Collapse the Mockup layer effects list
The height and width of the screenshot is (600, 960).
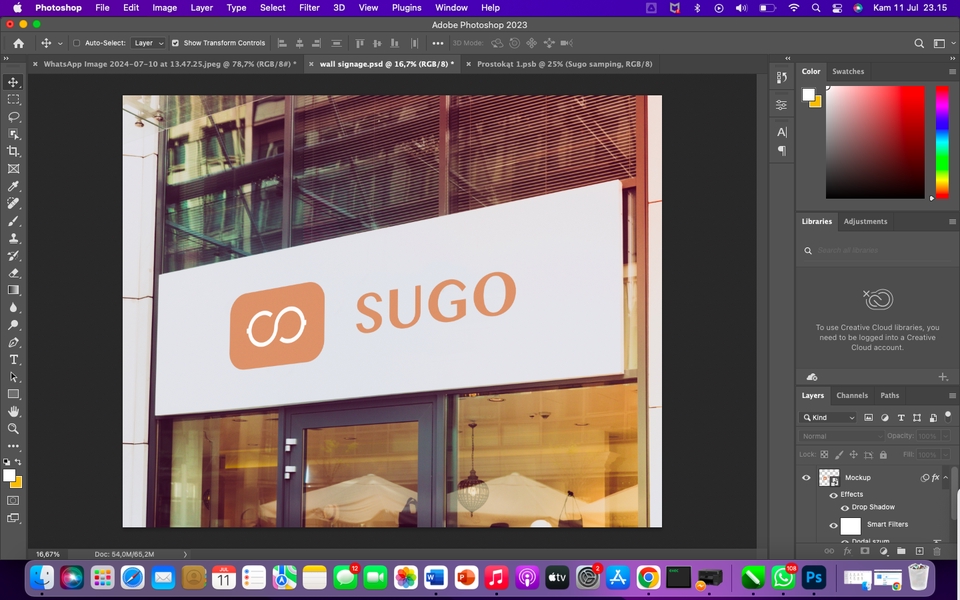[x=945, y=477]
